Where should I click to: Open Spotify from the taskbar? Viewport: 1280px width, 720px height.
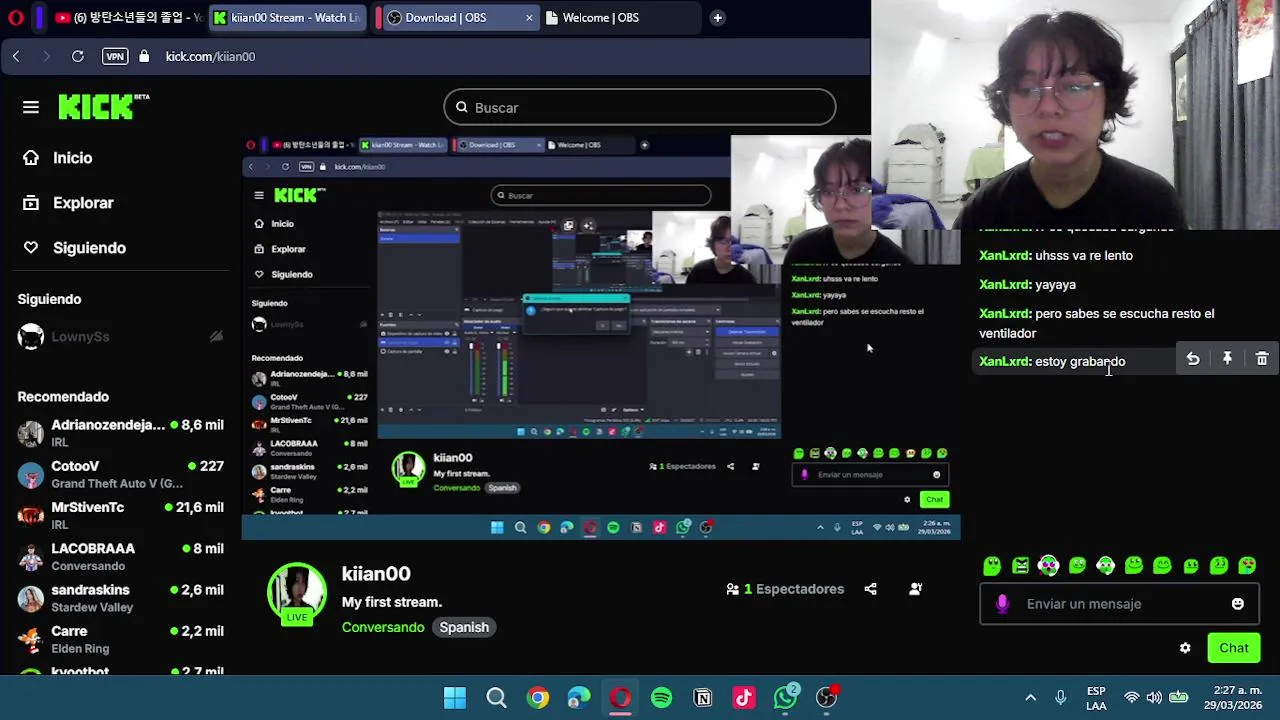pyautogui.click(x=662, y=698)
